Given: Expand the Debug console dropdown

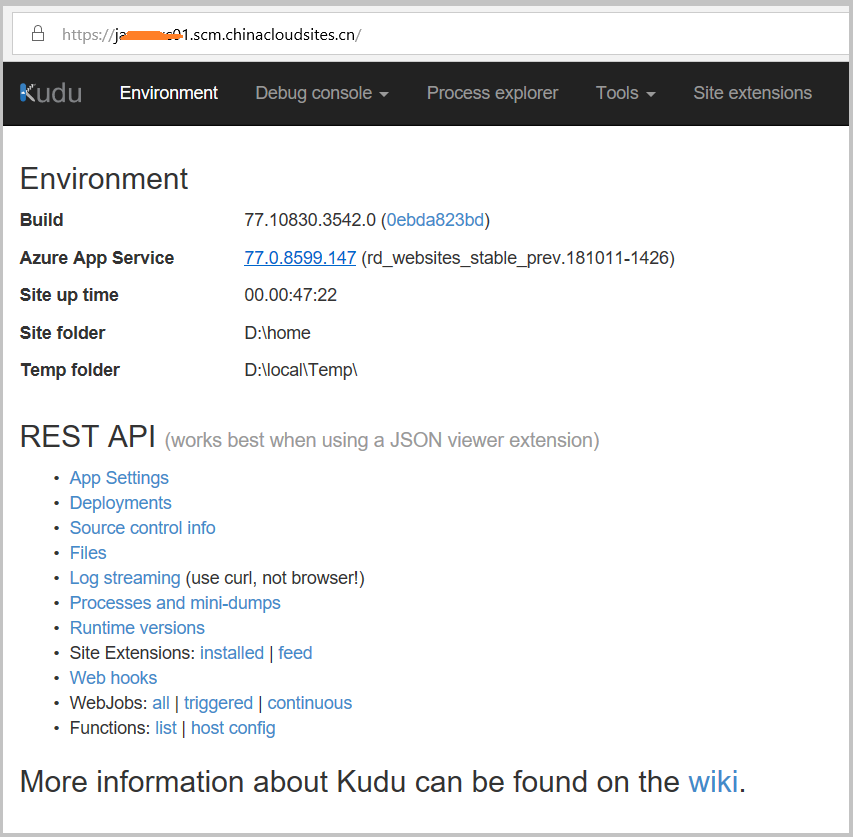Looking at the screenshot, I should click(321, 93).
